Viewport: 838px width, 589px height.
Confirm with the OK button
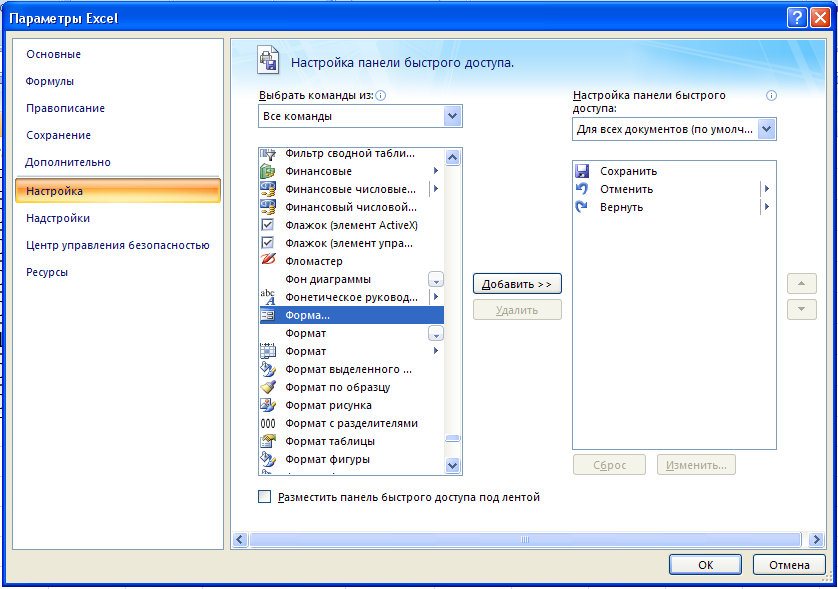coord(705,565)
